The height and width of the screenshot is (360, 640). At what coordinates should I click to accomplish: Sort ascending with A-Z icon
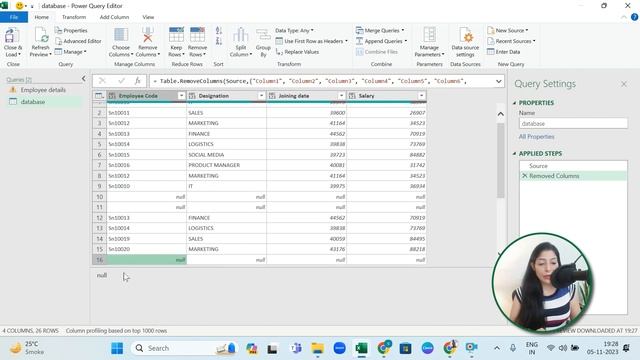219,31
